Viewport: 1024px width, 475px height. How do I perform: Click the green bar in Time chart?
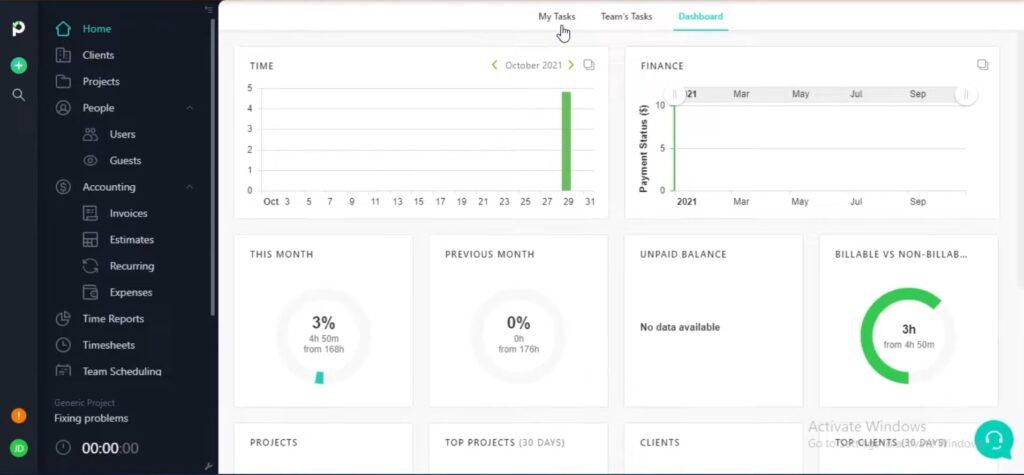566,141
